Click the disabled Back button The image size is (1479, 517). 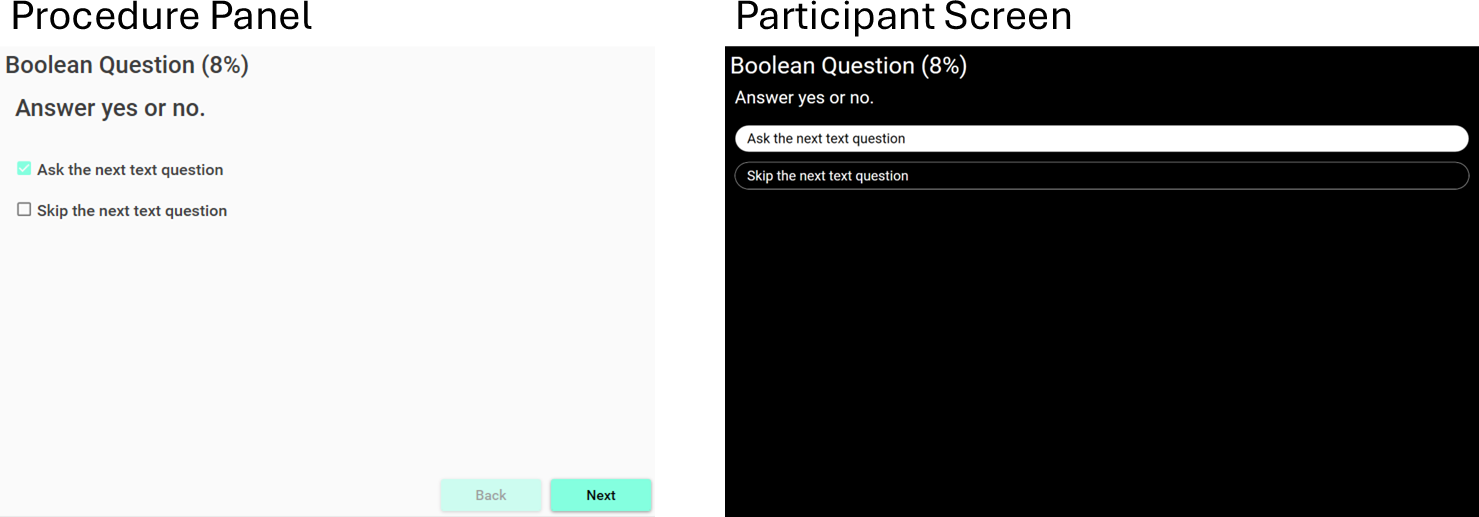(x=491, y=495)
